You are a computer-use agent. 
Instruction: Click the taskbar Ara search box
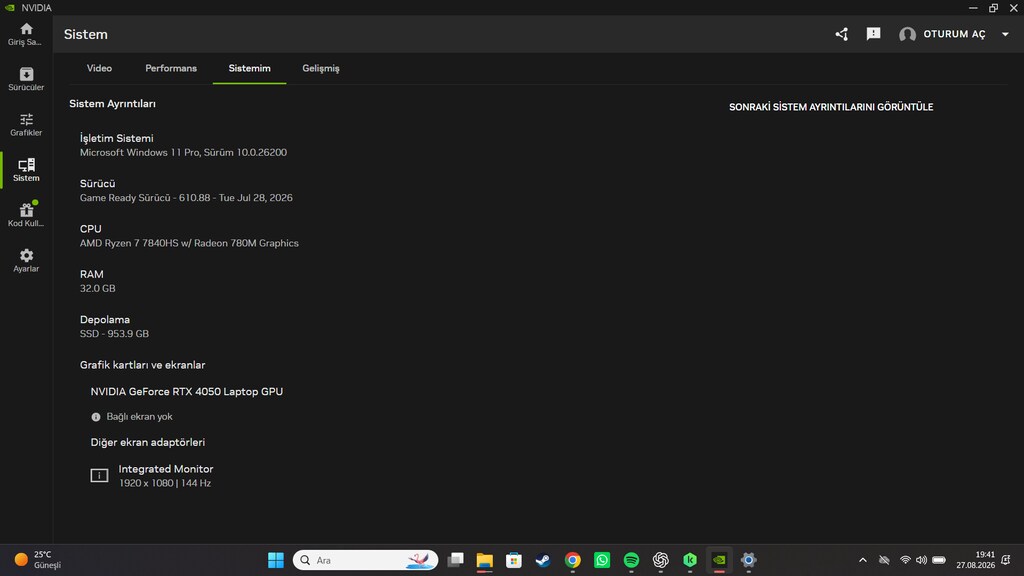pos(366,560)
